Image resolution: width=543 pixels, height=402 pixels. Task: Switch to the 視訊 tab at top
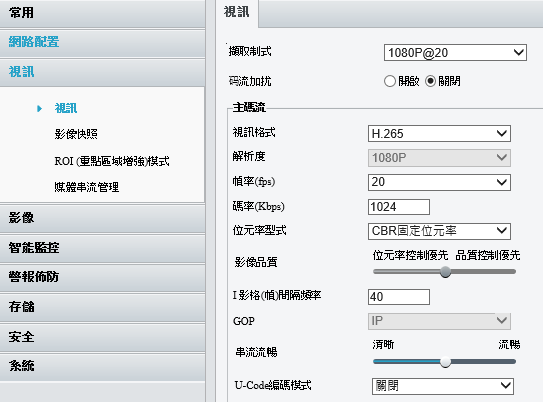click(x=237, y=12)
